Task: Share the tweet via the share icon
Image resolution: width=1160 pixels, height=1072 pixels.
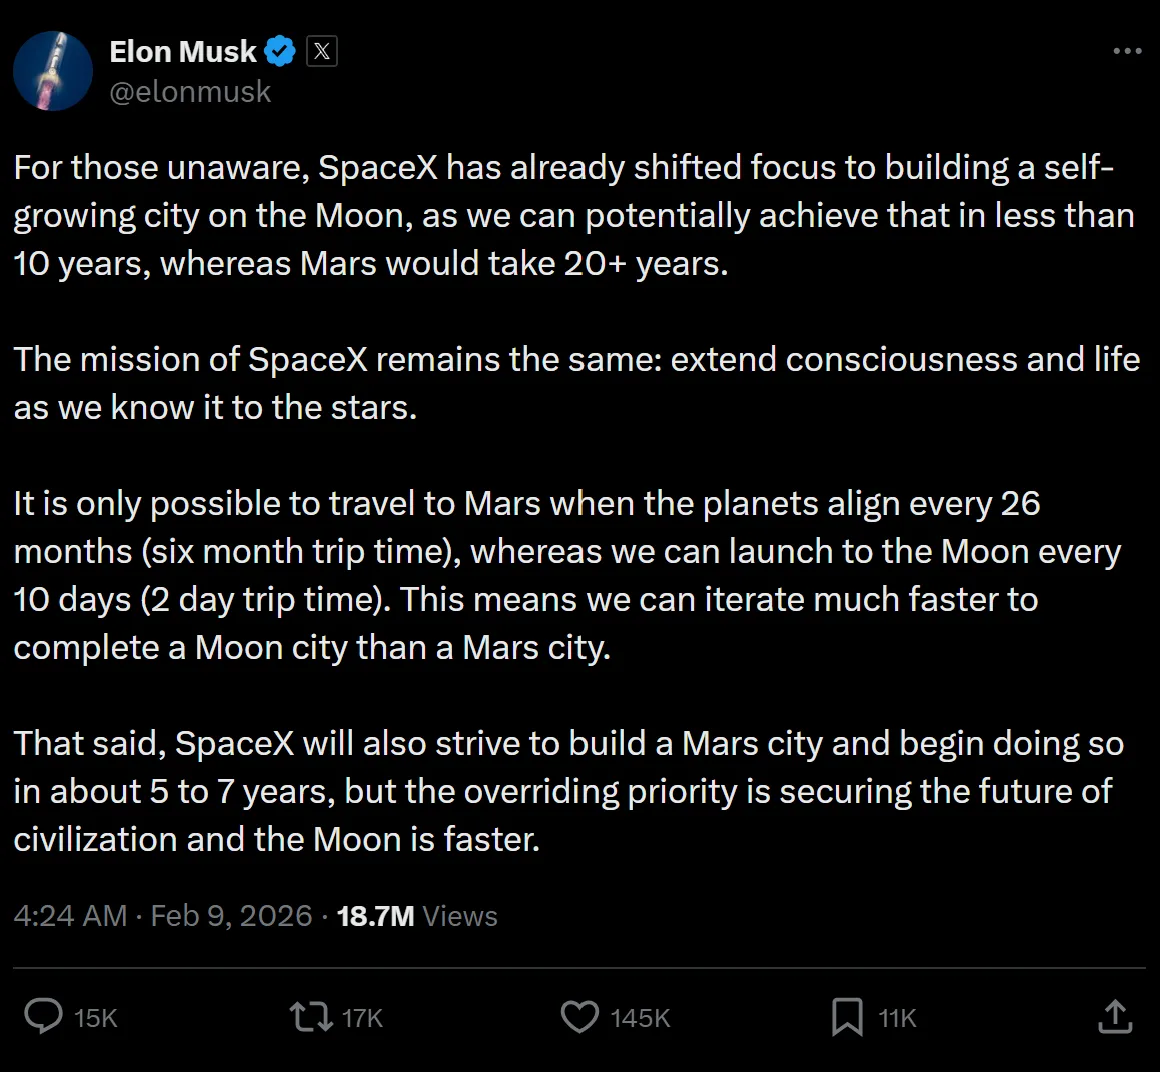Action: click(x=1114, y=1017)
